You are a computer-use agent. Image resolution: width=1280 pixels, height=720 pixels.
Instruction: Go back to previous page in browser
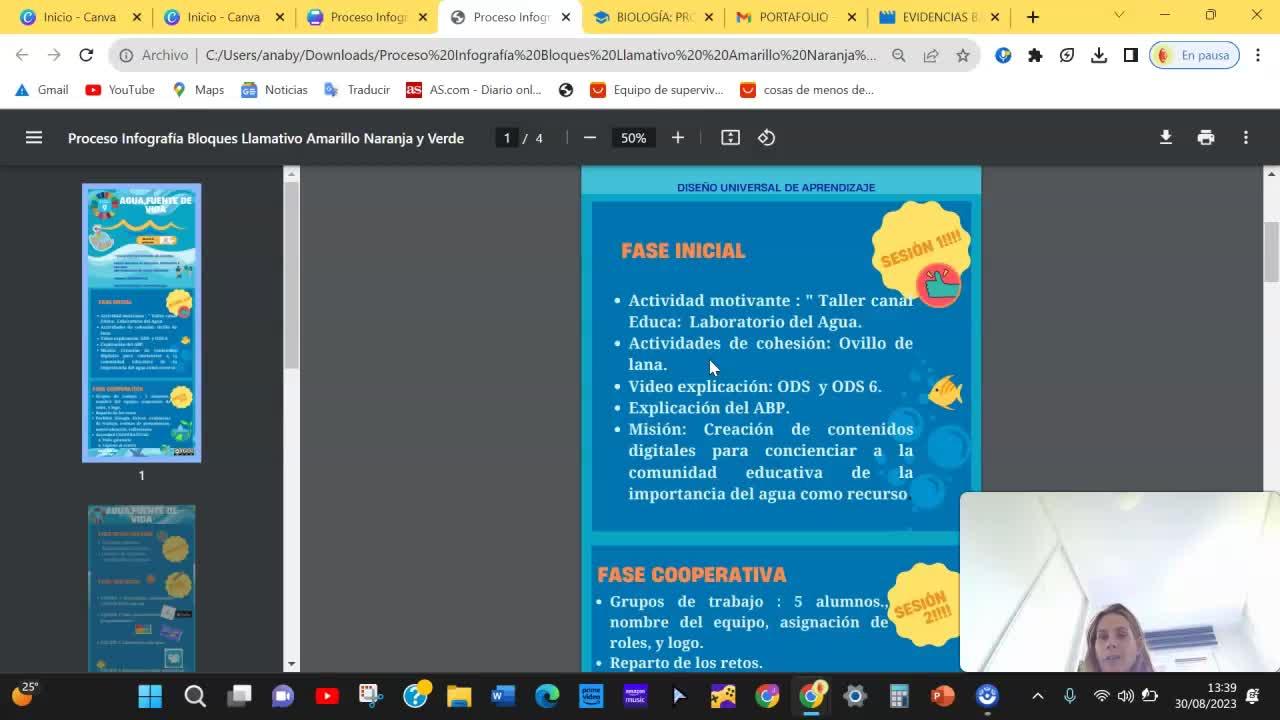point(22,55)
